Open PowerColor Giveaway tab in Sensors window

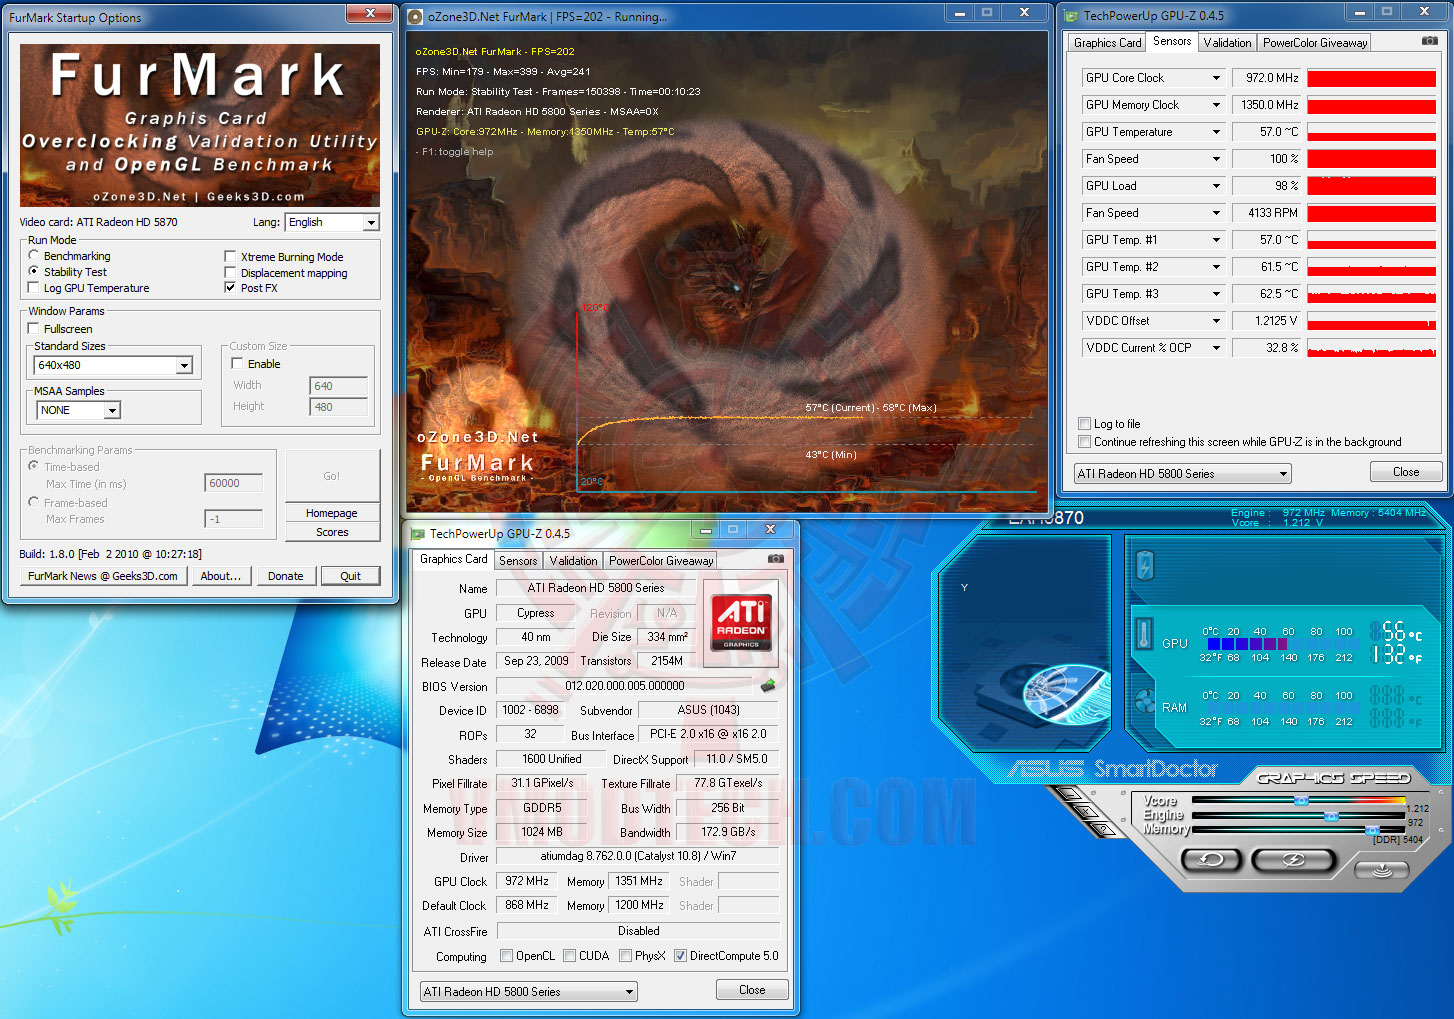(1314, 43)
